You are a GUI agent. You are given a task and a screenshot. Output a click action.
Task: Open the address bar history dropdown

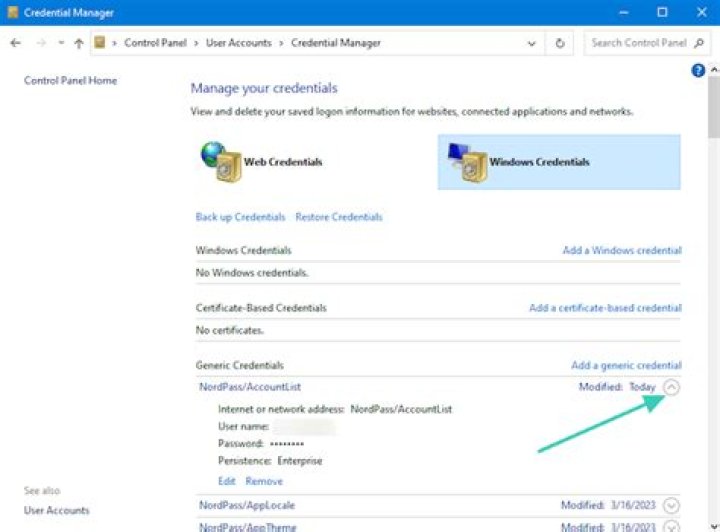pos(531,43)
